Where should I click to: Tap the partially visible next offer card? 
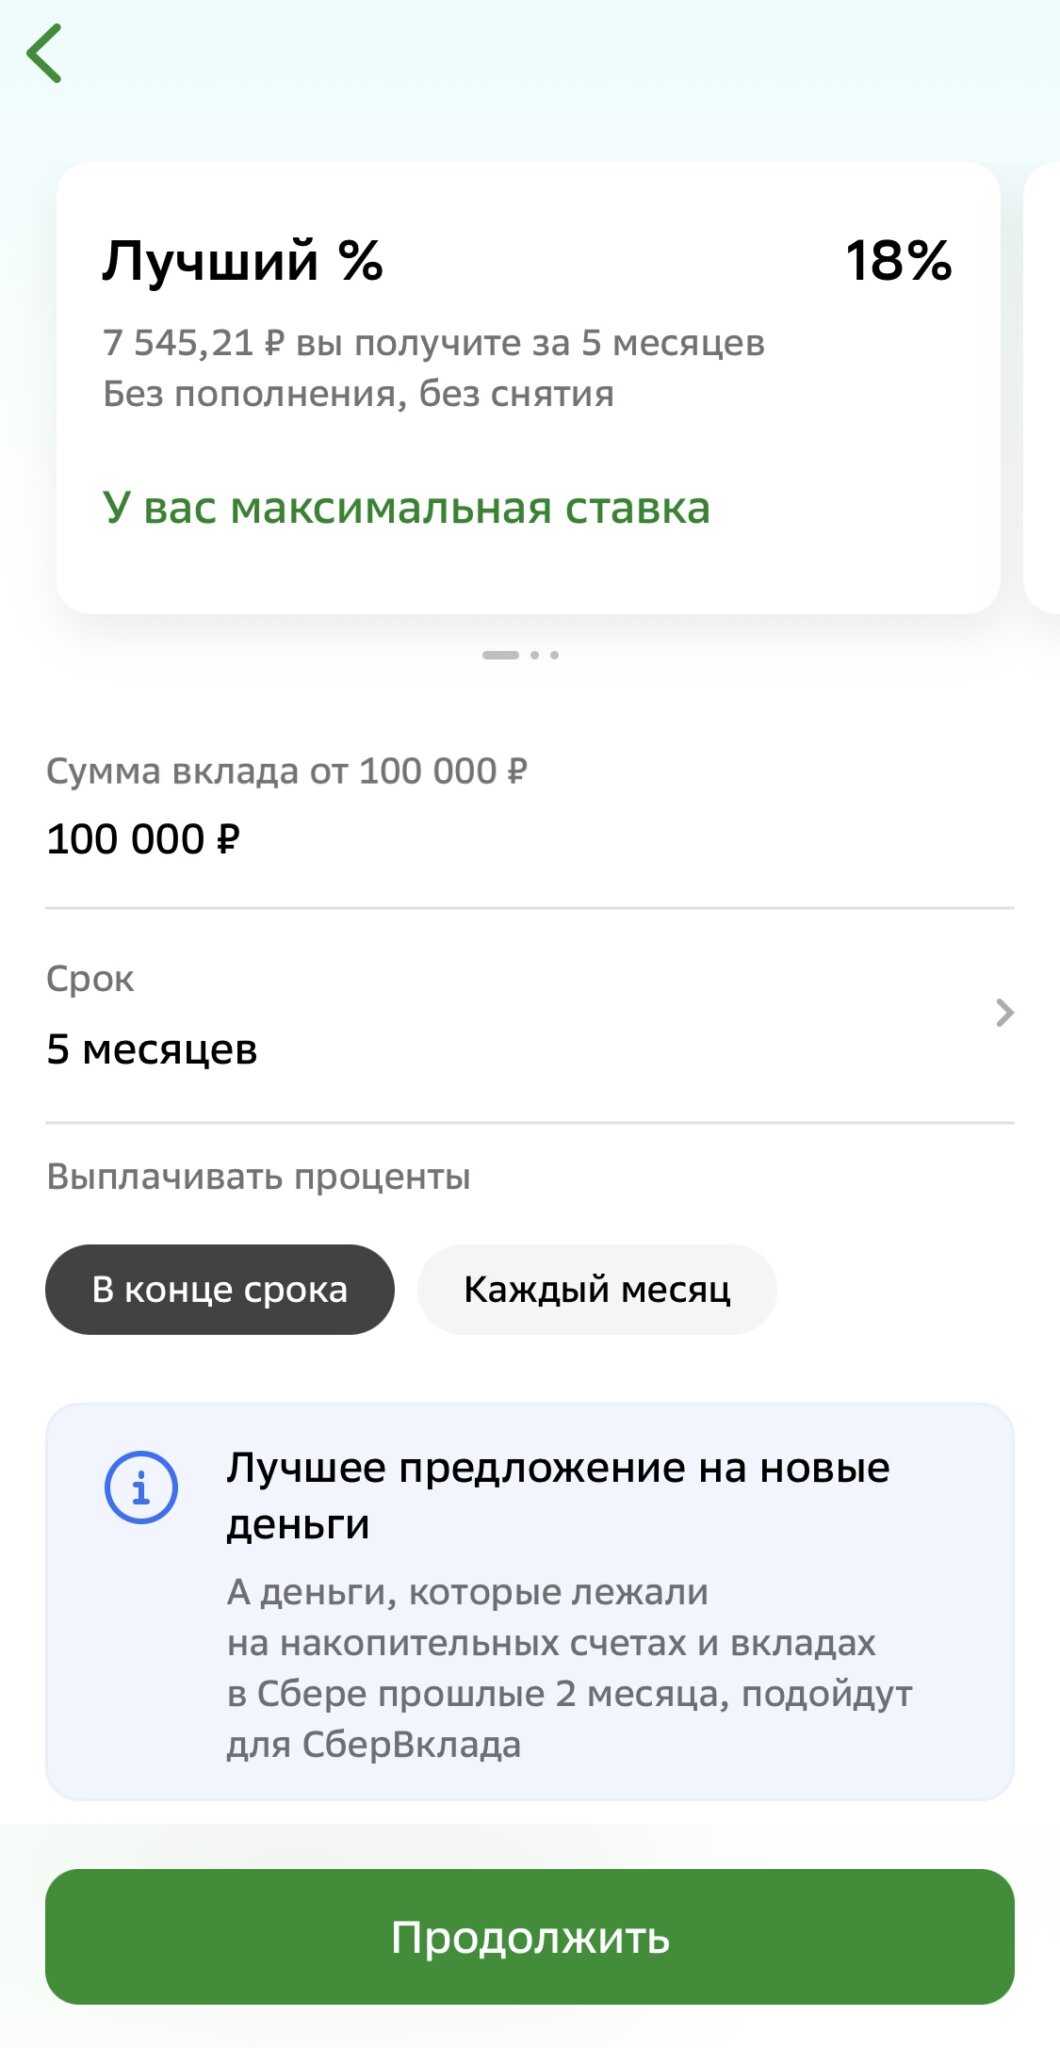coord(1044,388)
